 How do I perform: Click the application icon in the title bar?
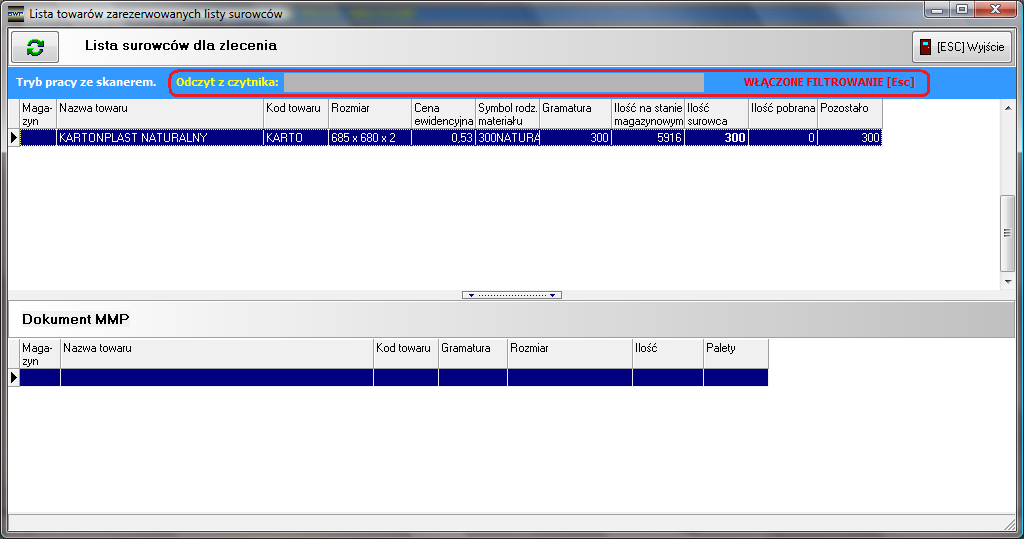coord(15,14)
